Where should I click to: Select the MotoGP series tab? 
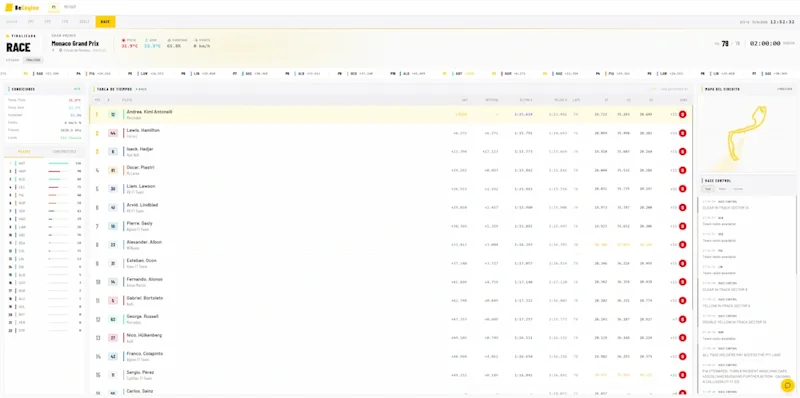[x=70, y=7]
